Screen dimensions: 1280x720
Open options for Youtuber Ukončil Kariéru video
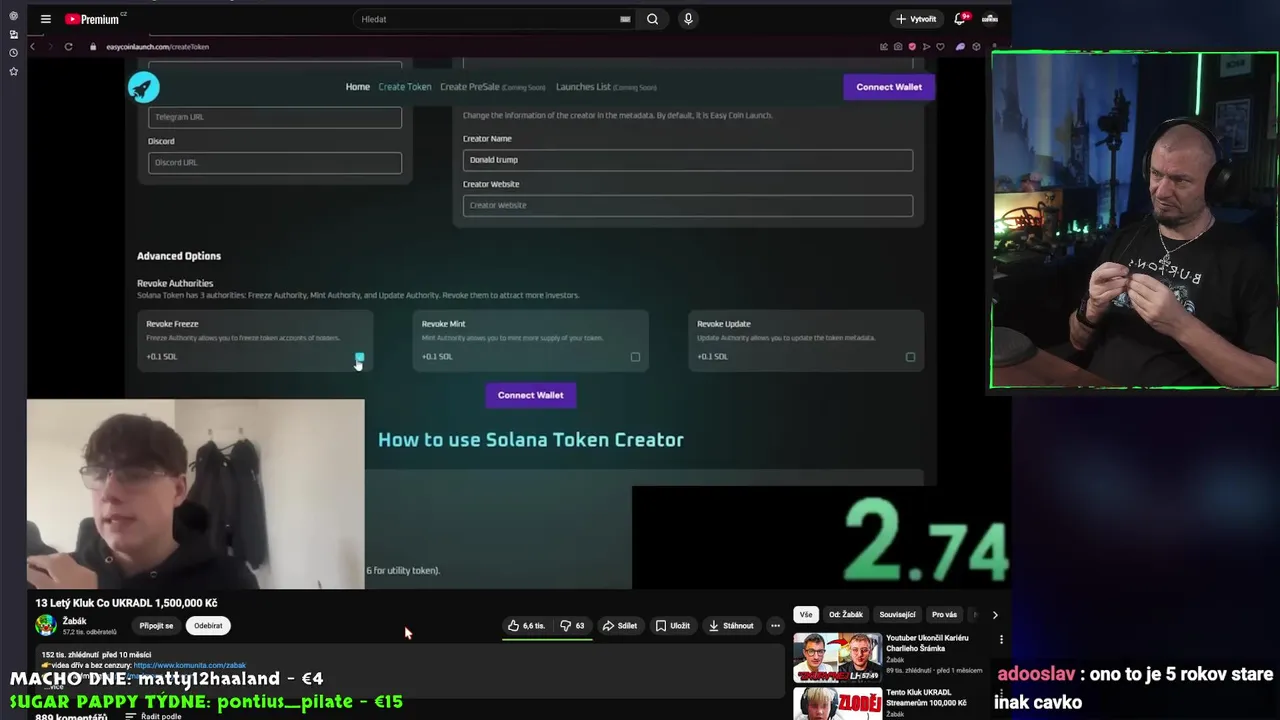click(x=1001, y=640)
